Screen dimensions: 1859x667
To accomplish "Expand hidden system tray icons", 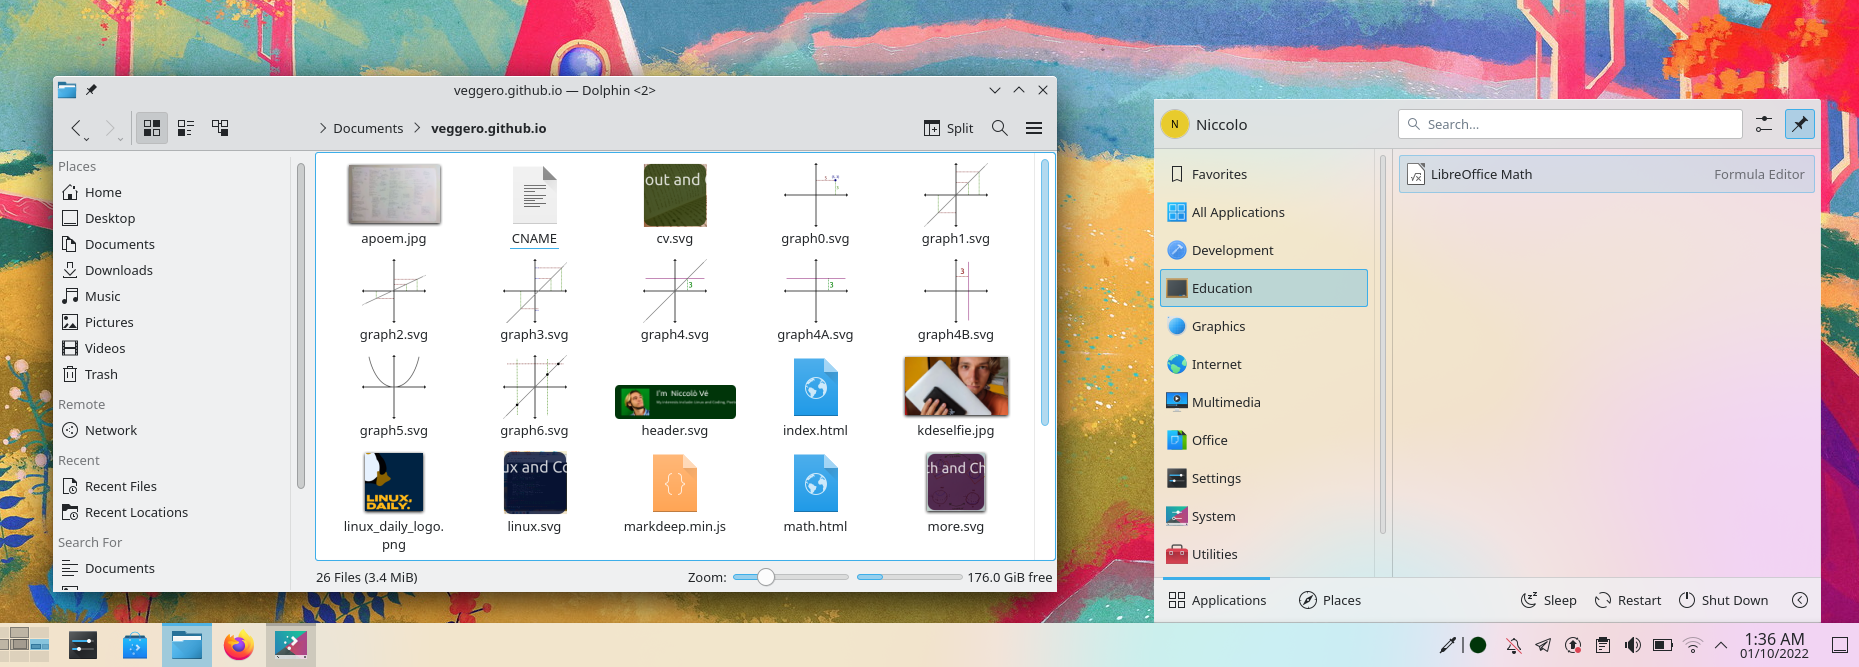I will coord(1721,645).
